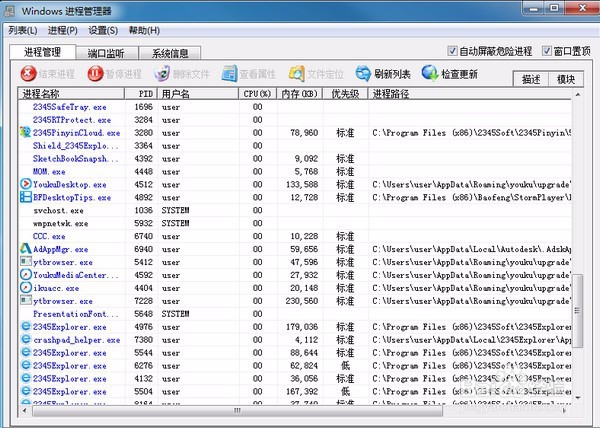Open the 帮助(H) menu
Screen dimensions: 600x428
[144, 30]
